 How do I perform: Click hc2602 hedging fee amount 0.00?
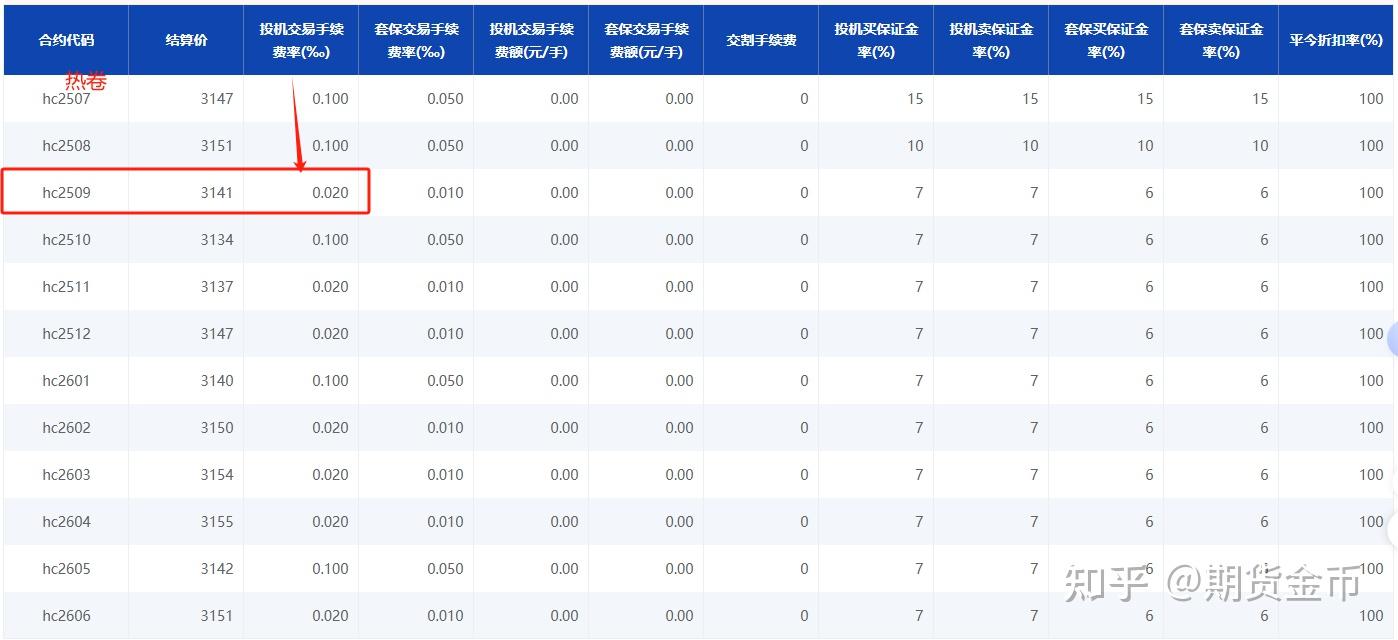[679, 428]
